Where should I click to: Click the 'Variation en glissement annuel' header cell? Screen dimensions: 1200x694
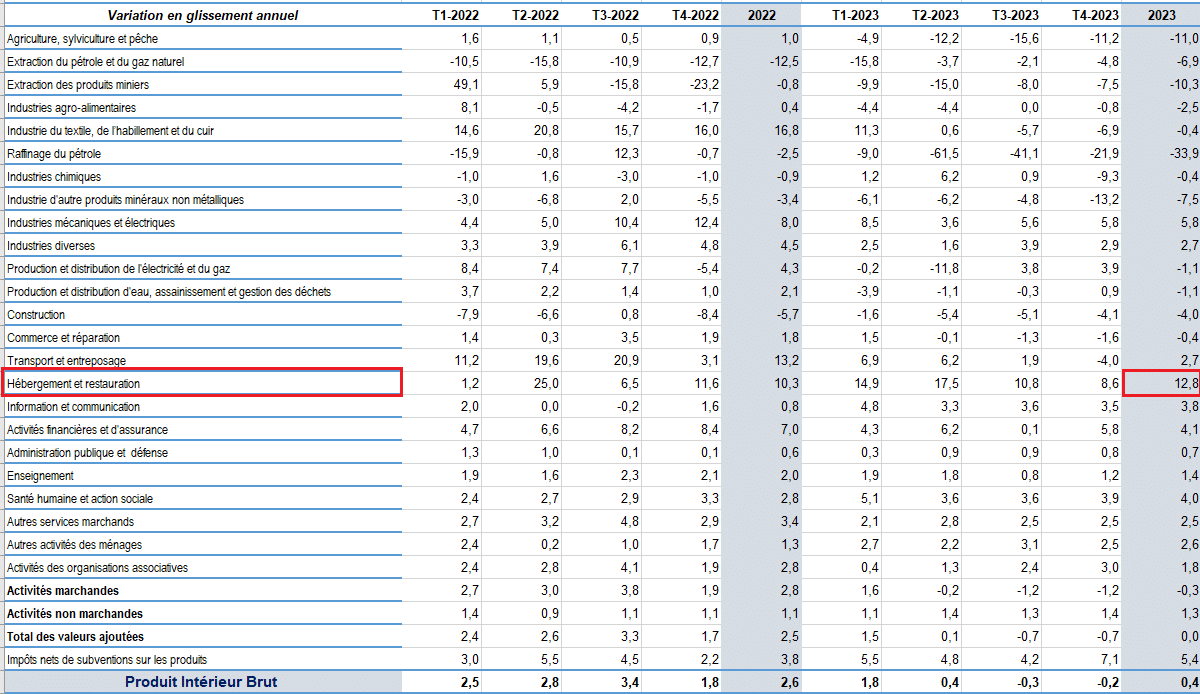202,15
